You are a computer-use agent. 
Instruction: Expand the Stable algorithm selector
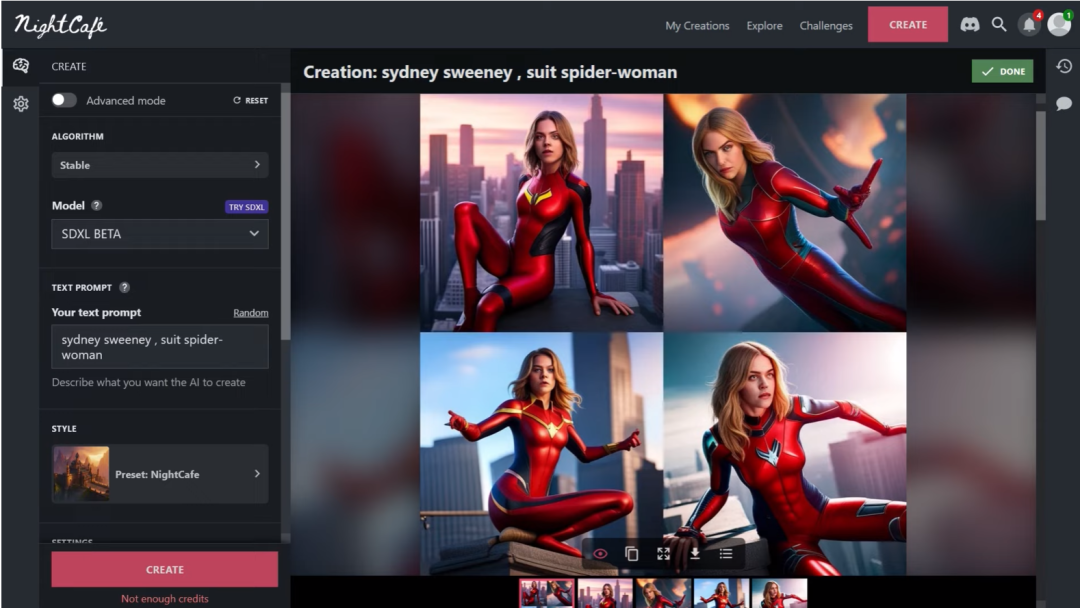[160, 165]
